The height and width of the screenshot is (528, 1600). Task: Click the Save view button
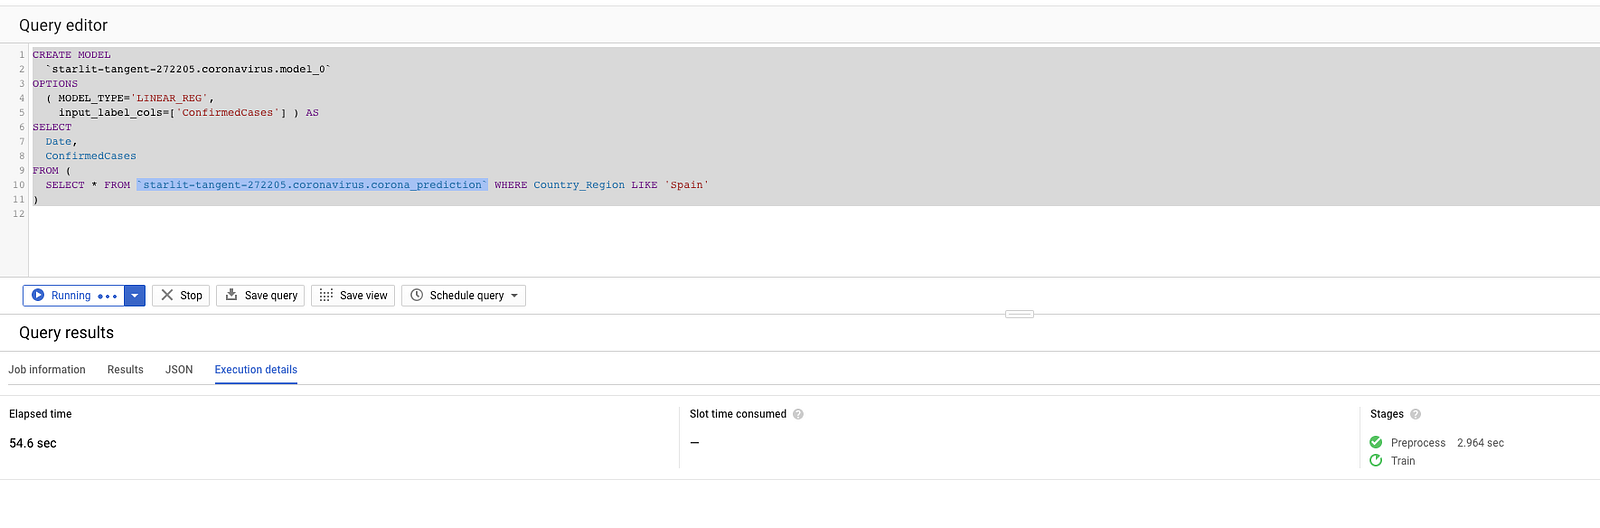point(353,295)
